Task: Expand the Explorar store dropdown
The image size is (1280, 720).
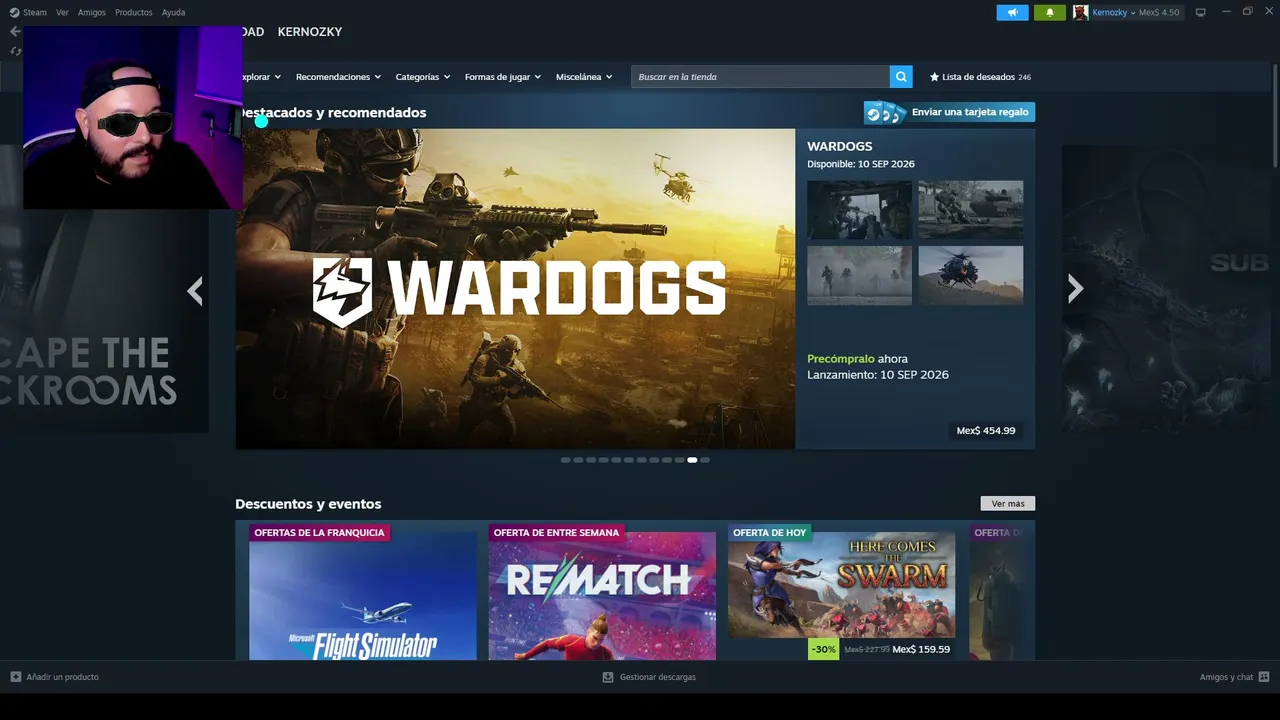Action: click(261, 77)
